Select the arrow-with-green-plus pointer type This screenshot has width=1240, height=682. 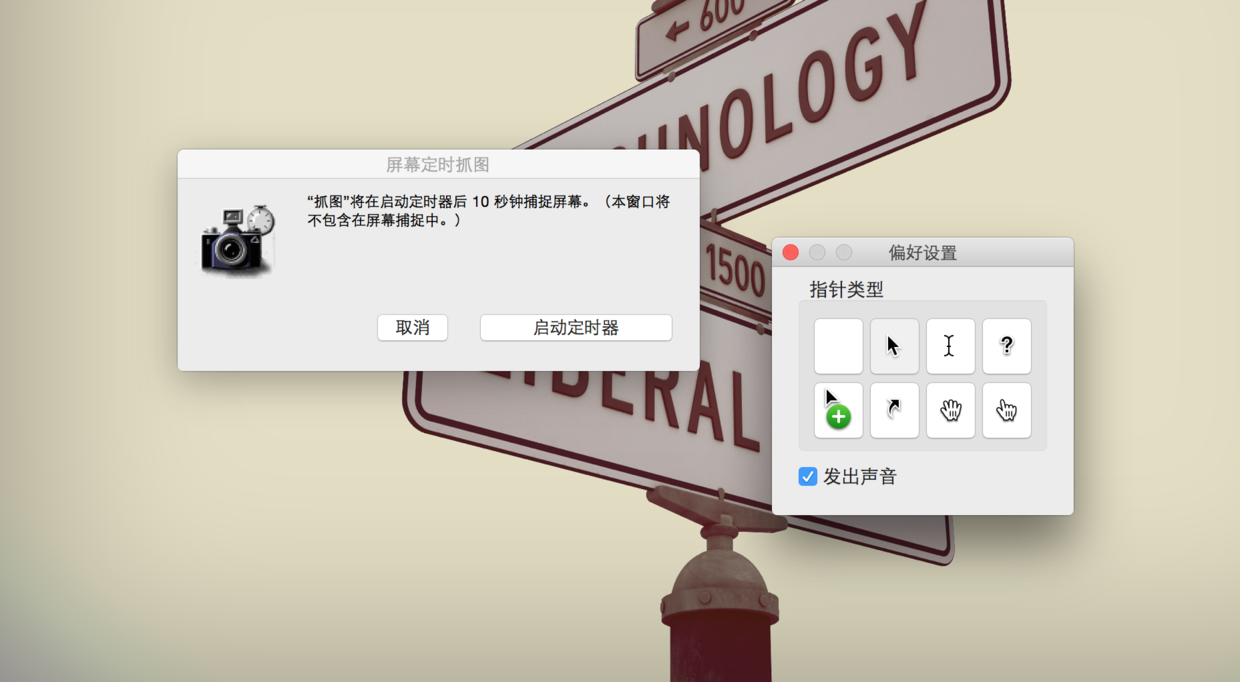tap(838, 410)
